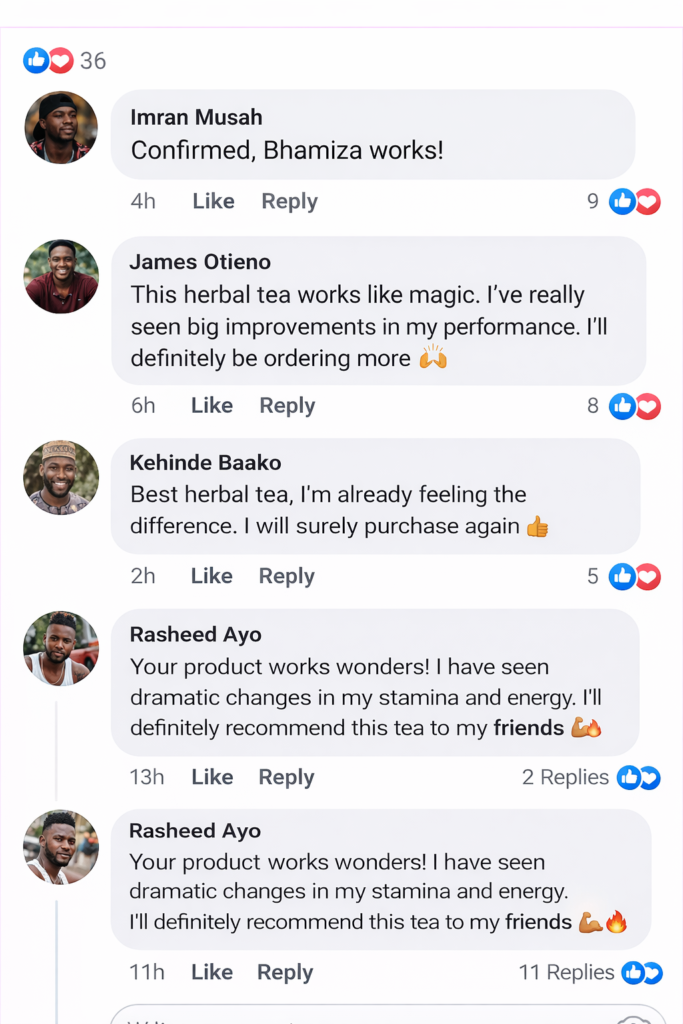Reply to Kehinde Baako's comment
Viewport: 683px width, 1024px height.
(x=286, y=577)
